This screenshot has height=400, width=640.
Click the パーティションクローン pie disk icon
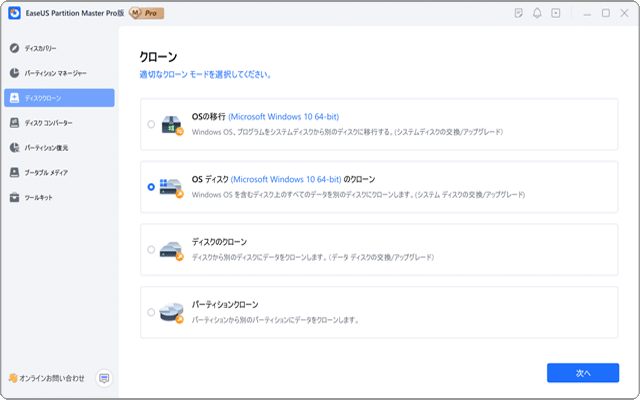pos(171,313)
